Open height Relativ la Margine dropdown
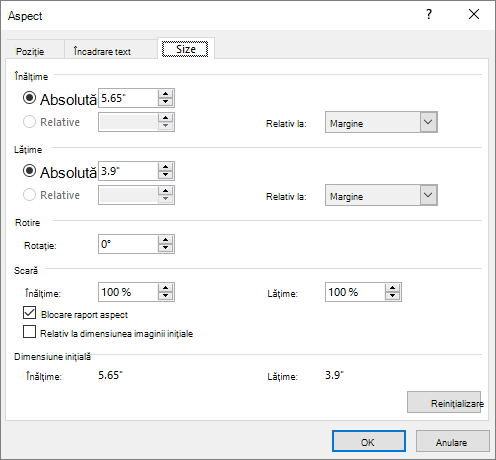Viewport: 496px width, 460px height. coord(381,122)
